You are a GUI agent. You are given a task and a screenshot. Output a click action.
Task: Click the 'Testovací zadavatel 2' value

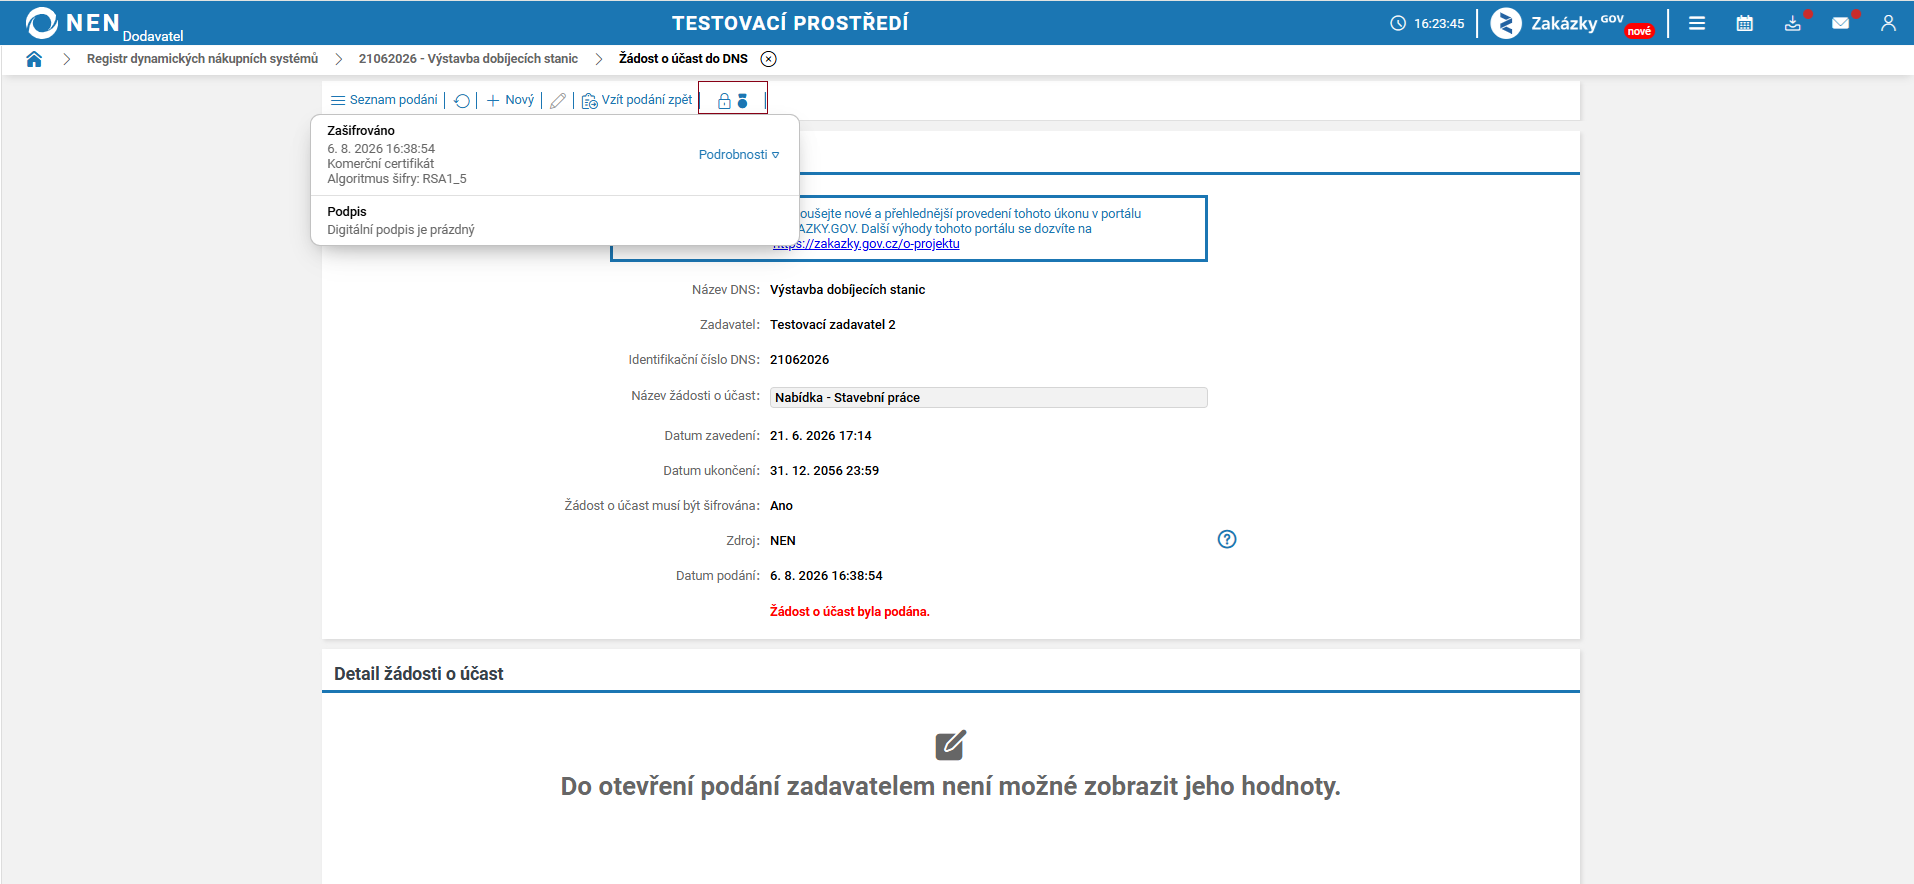(x=833, y=325)
